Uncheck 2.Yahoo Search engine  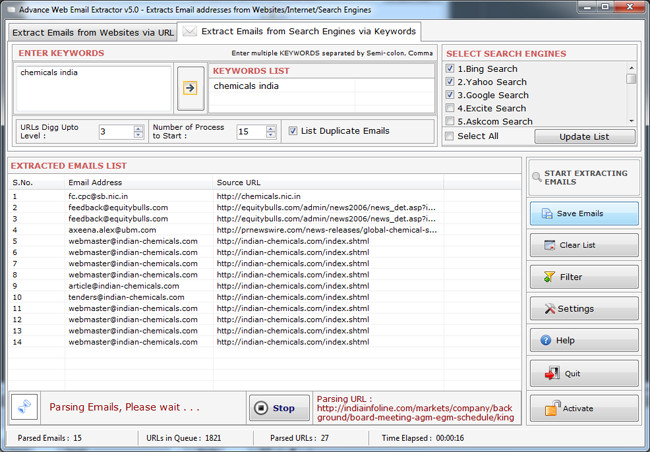450,82
